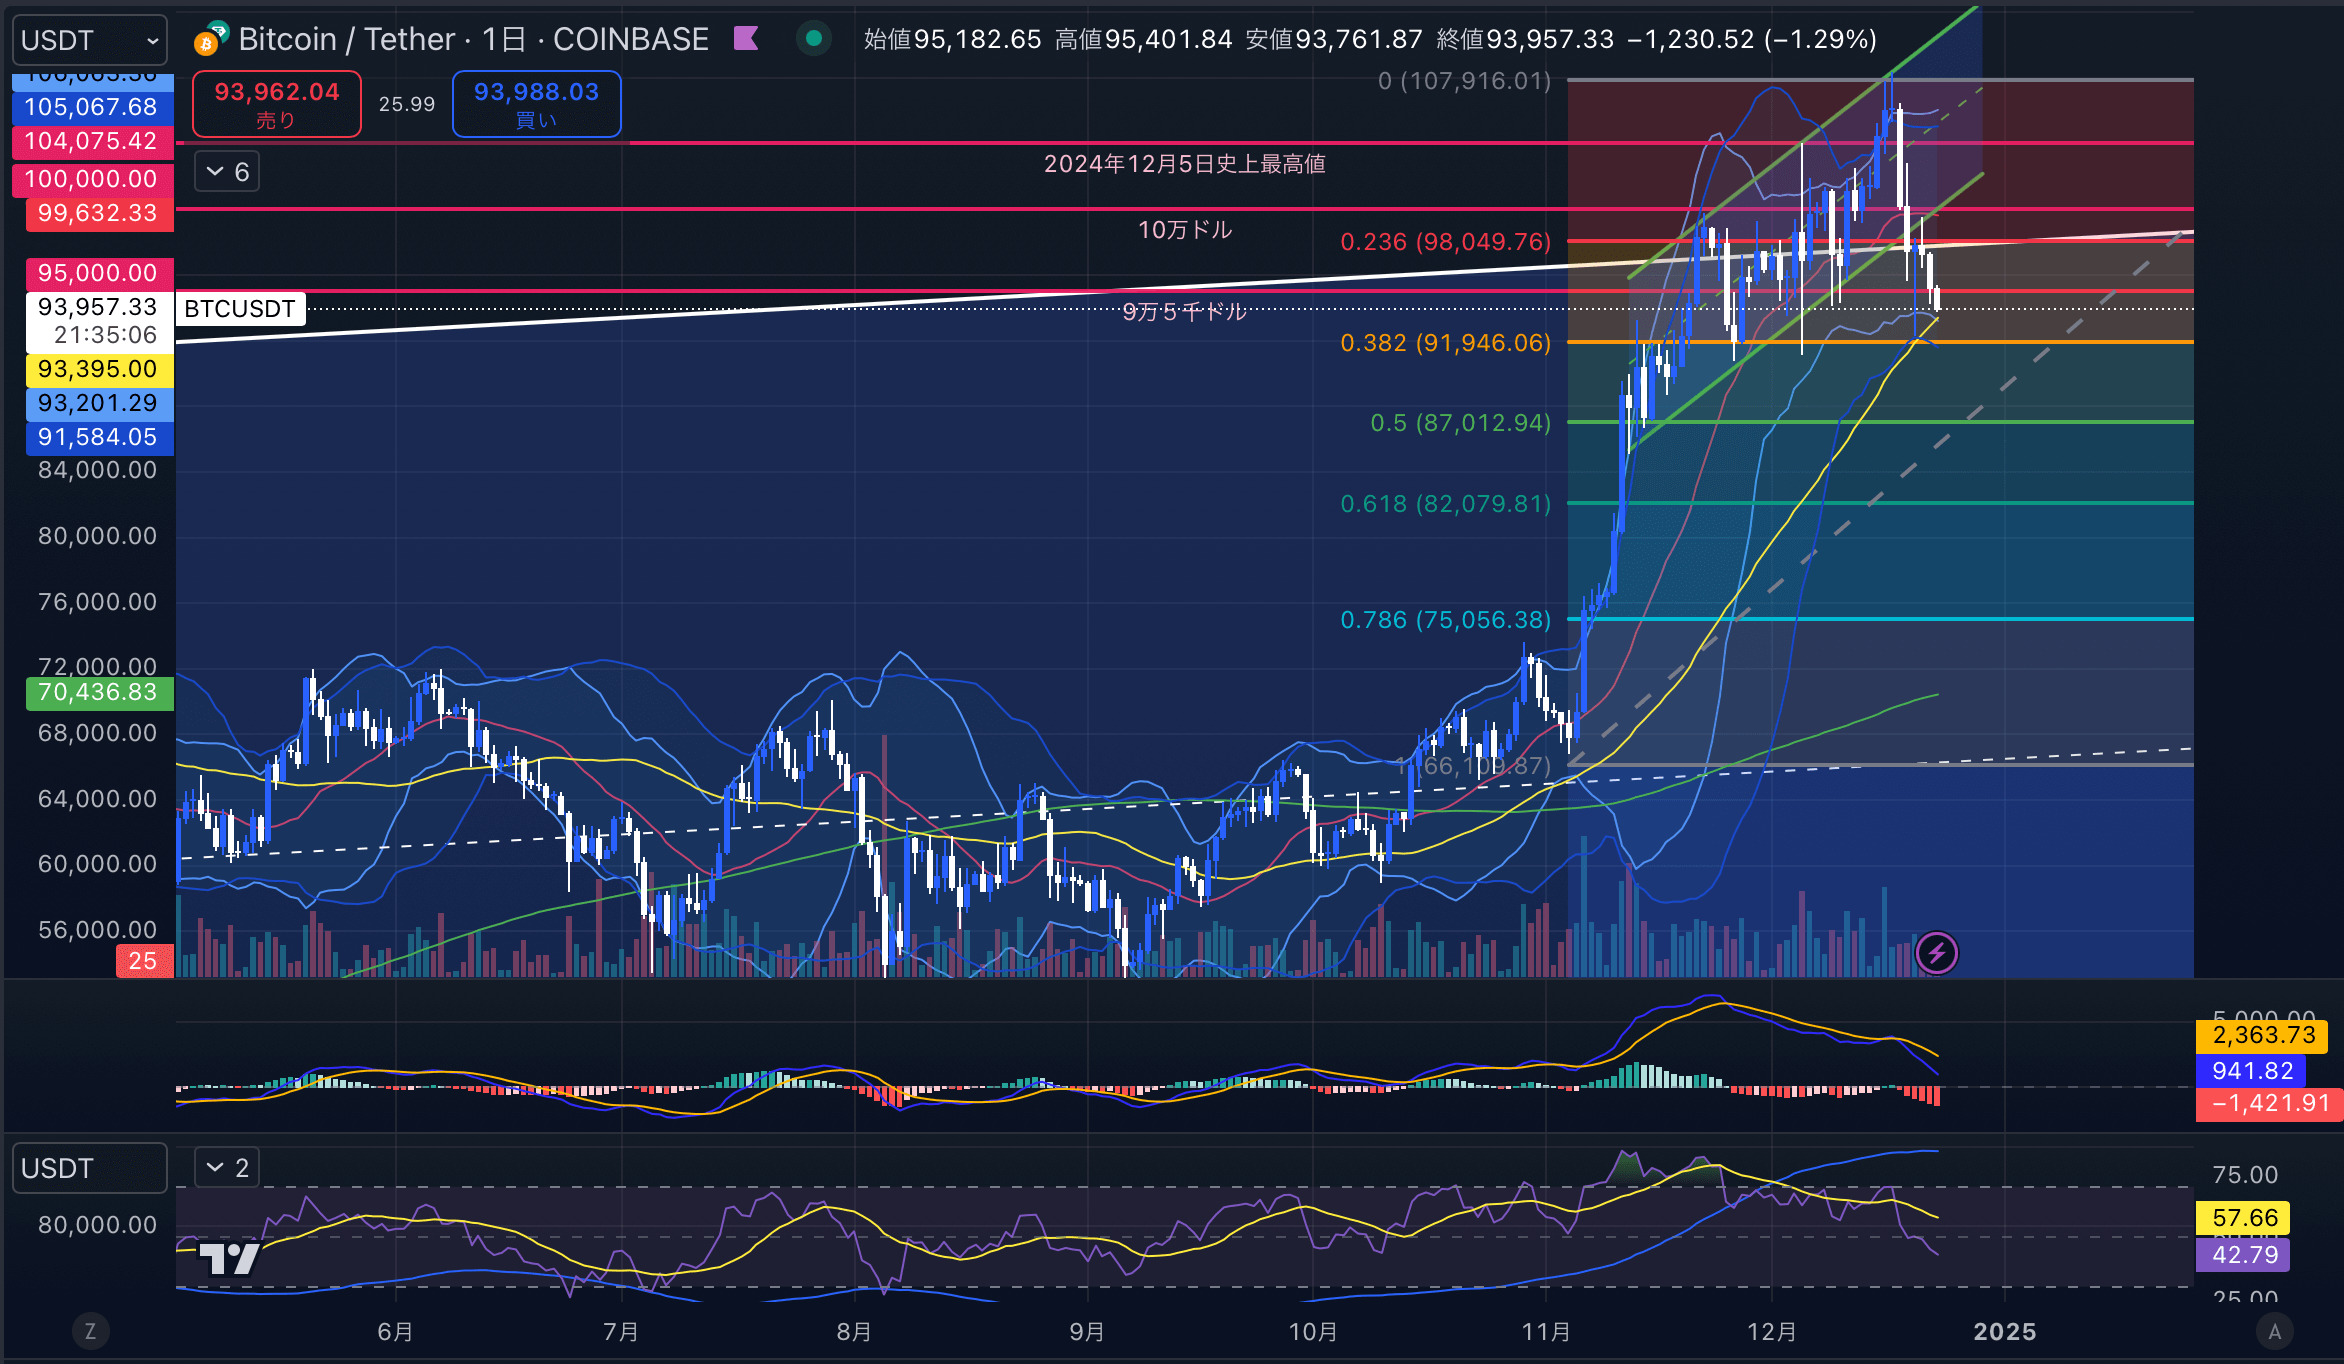The image size is (2344, 1364).
Task: Click the 93,988.03 buy button
Action: pos(536,104)
